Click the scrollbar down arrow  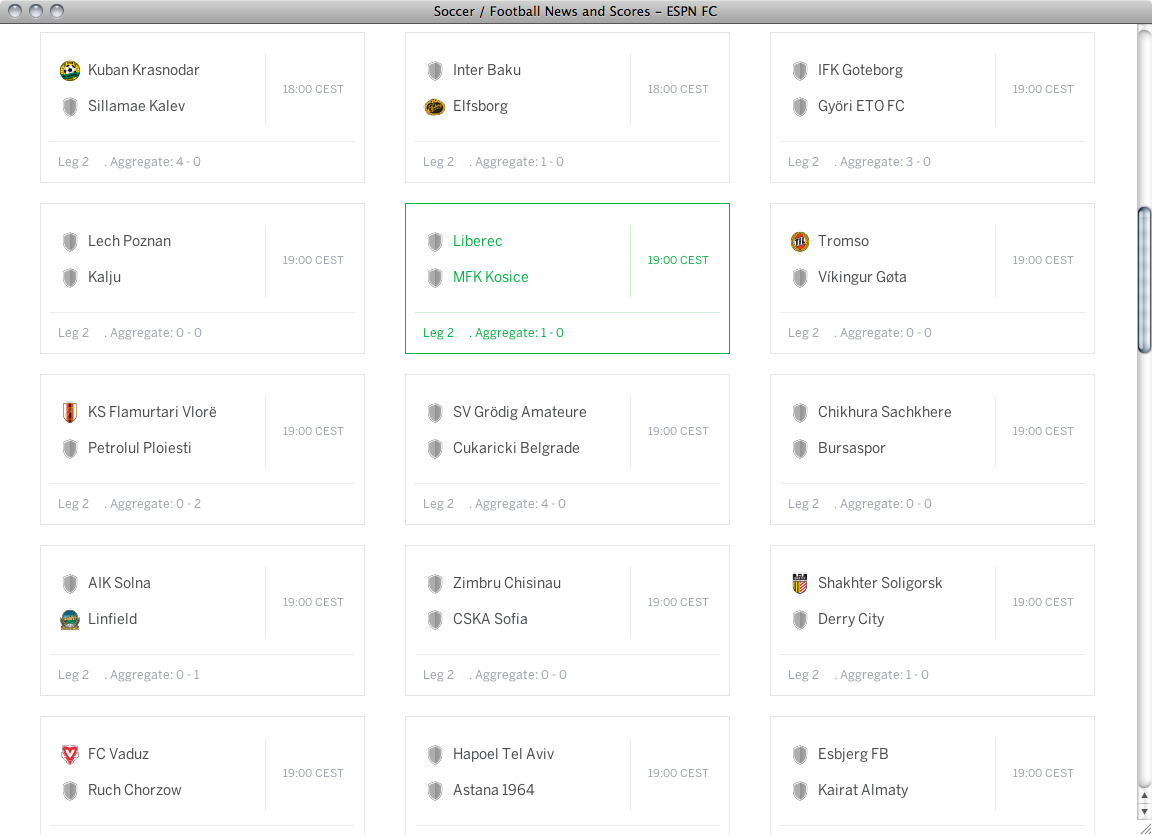coord(1144,811)
